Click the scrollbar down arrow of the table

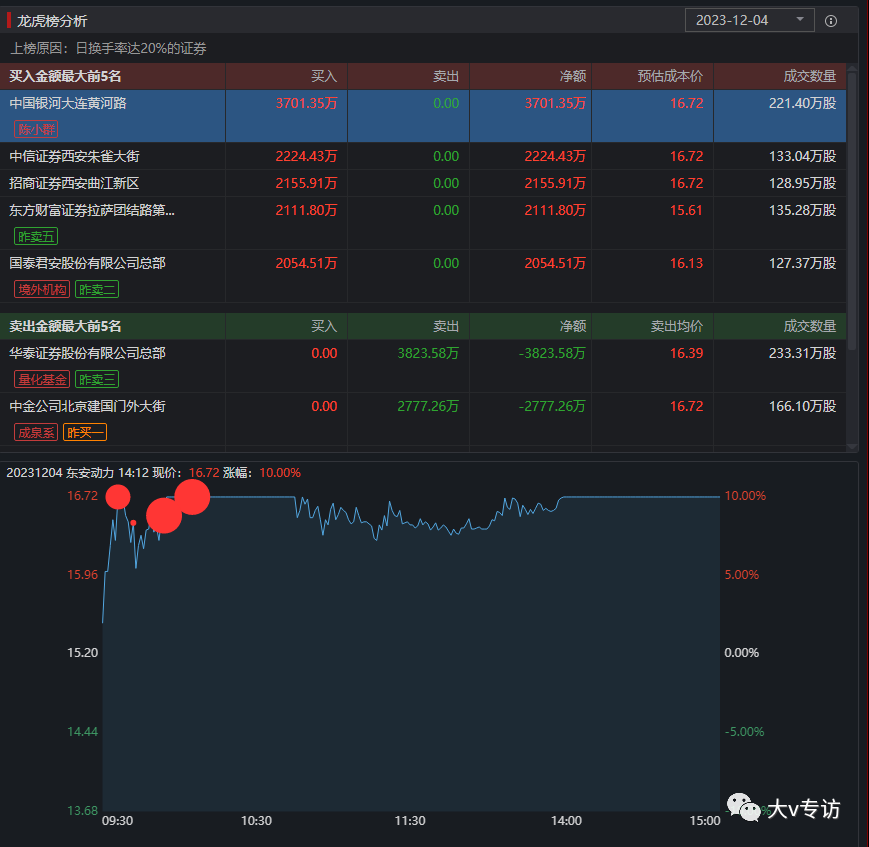tap(852, 447)
